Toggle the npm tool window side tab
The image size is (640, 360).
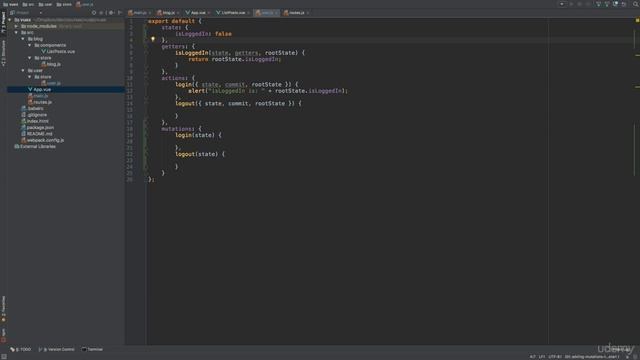pyautogui.click(x=3, y=336)
